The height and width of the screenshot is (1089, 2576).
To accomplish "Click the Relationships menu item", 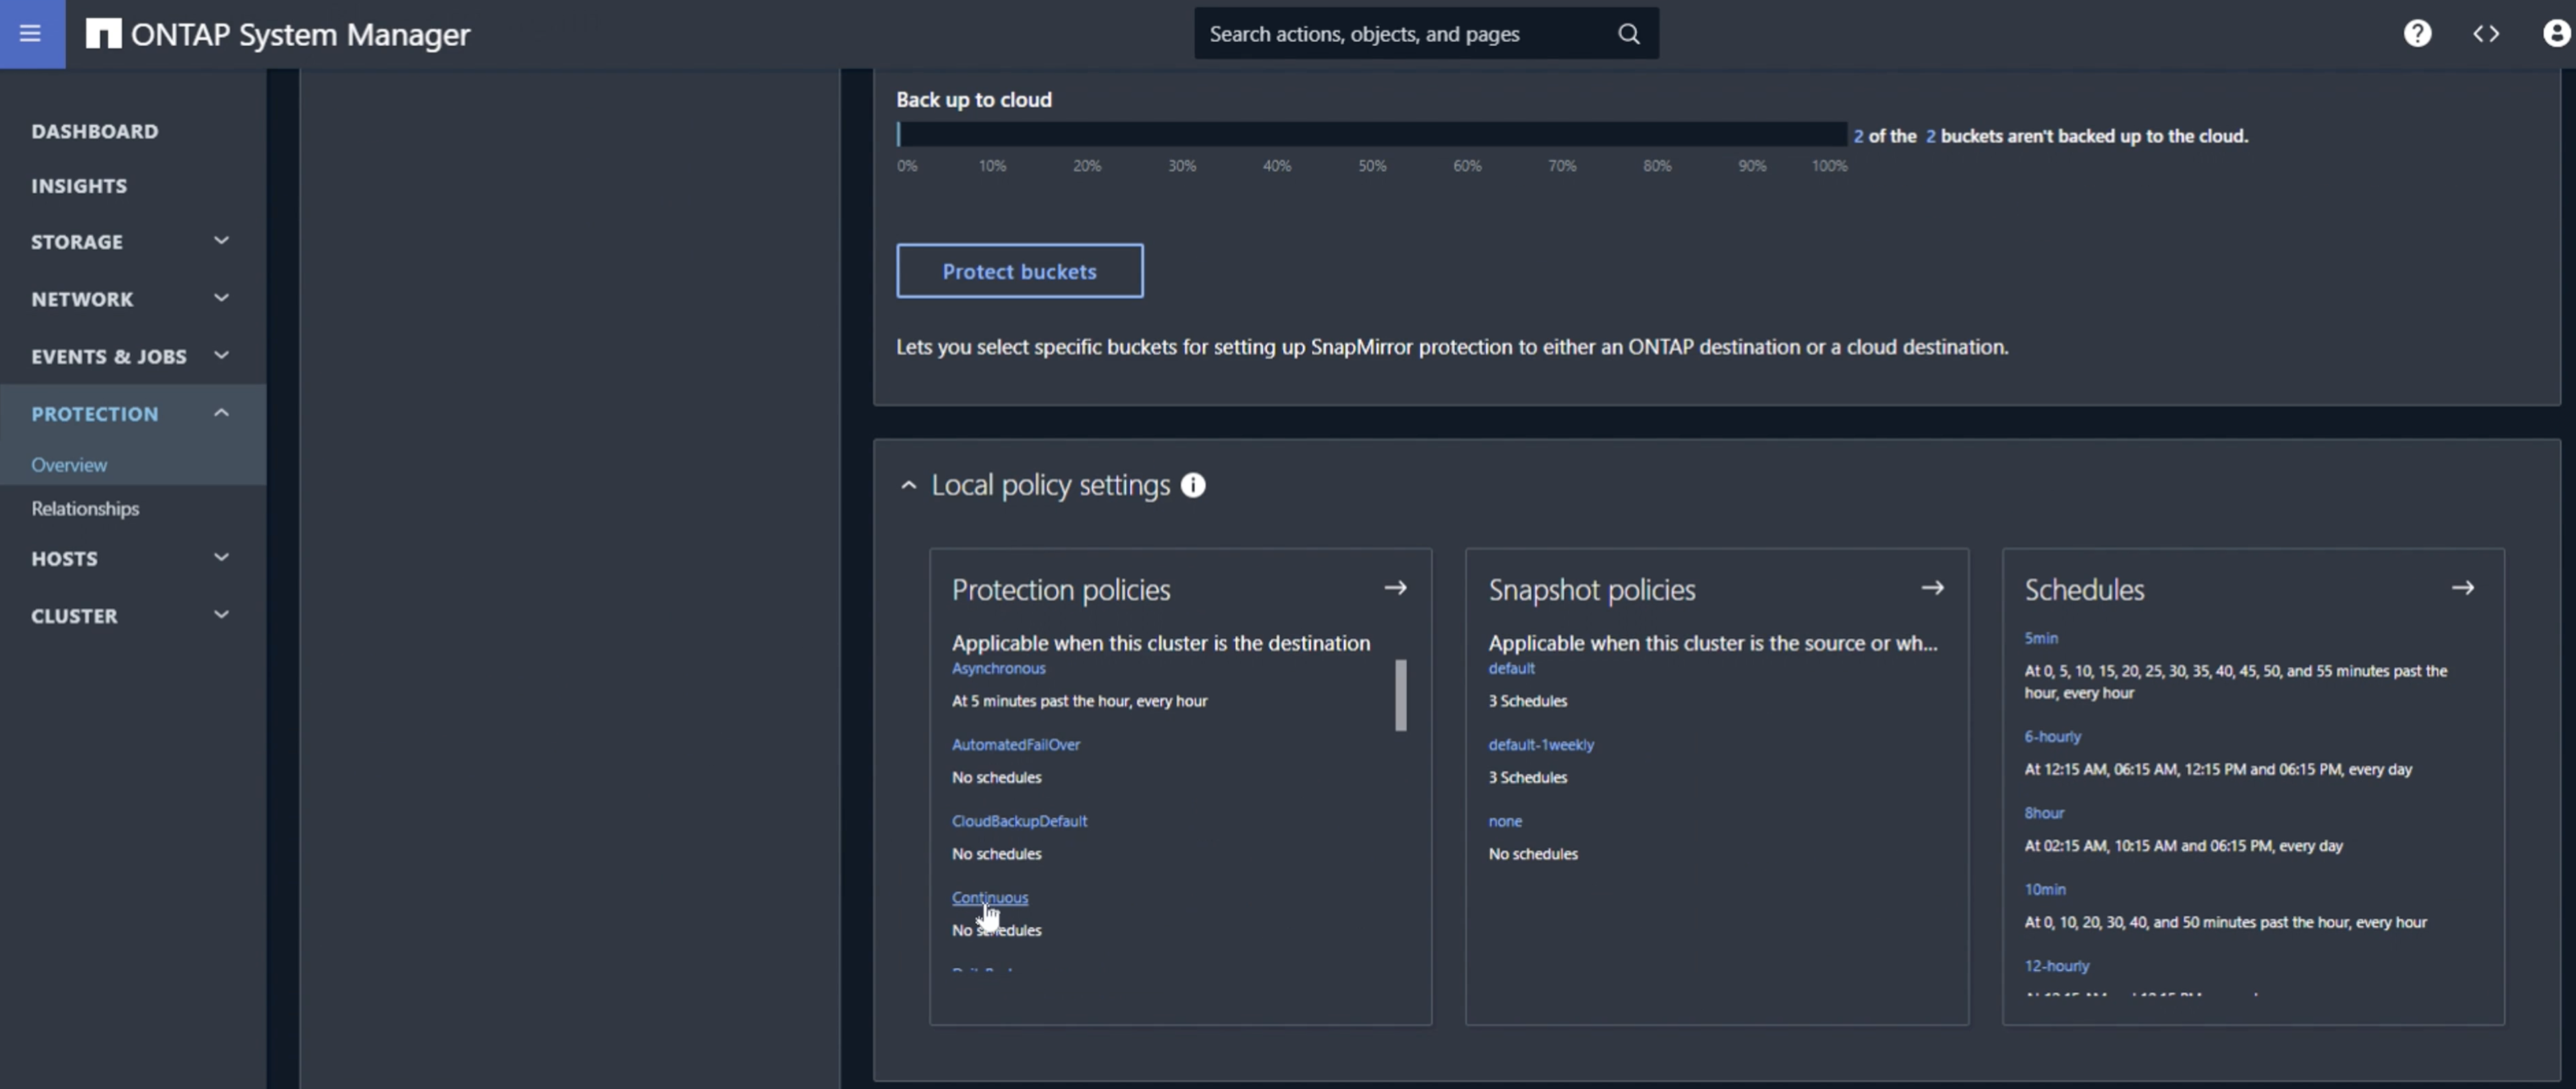I will pos(85,508).
